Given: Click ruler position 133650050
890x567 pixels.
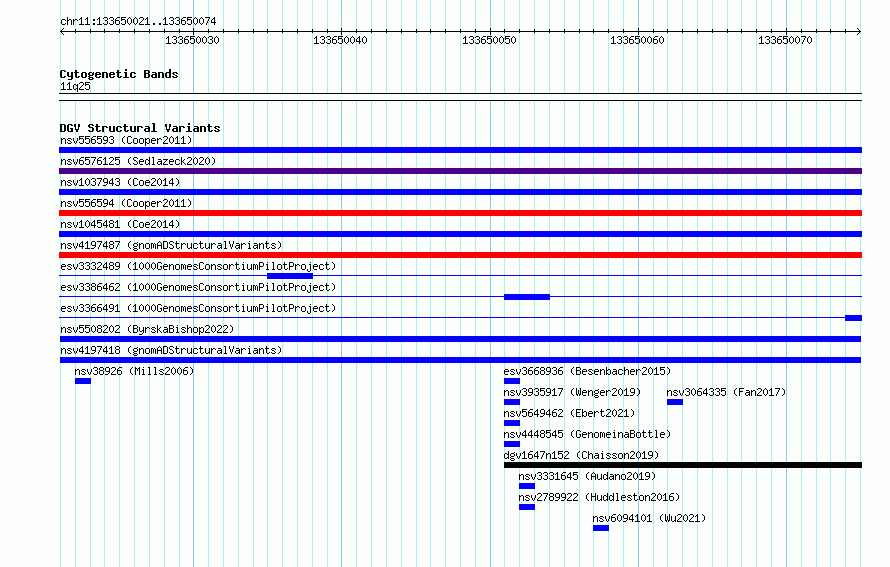Looking at the screenshot, I should click(x=489, y=40).
